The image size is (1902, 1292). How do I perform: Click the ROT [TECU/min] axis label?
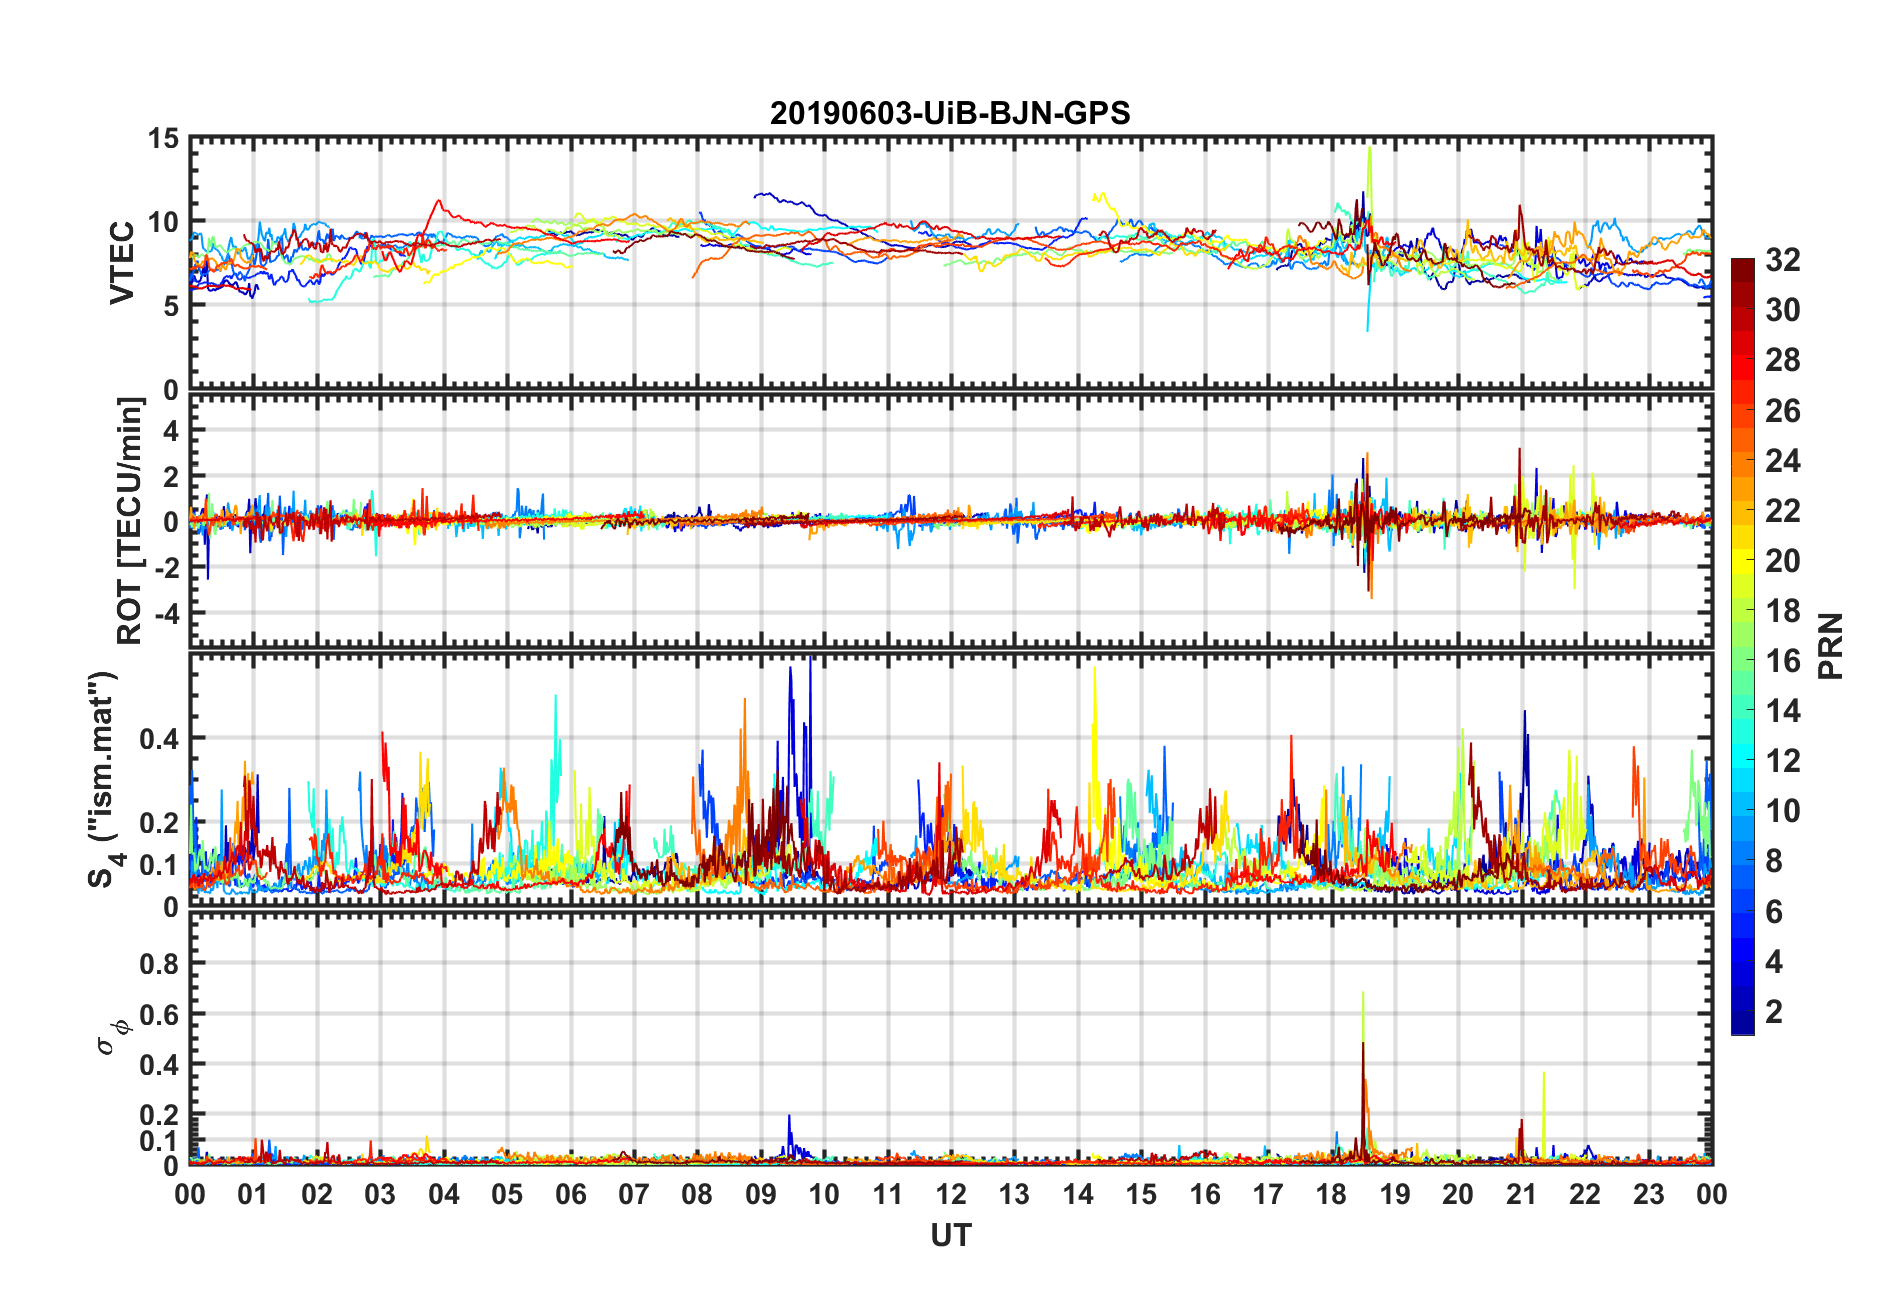[x=130, y=521]
